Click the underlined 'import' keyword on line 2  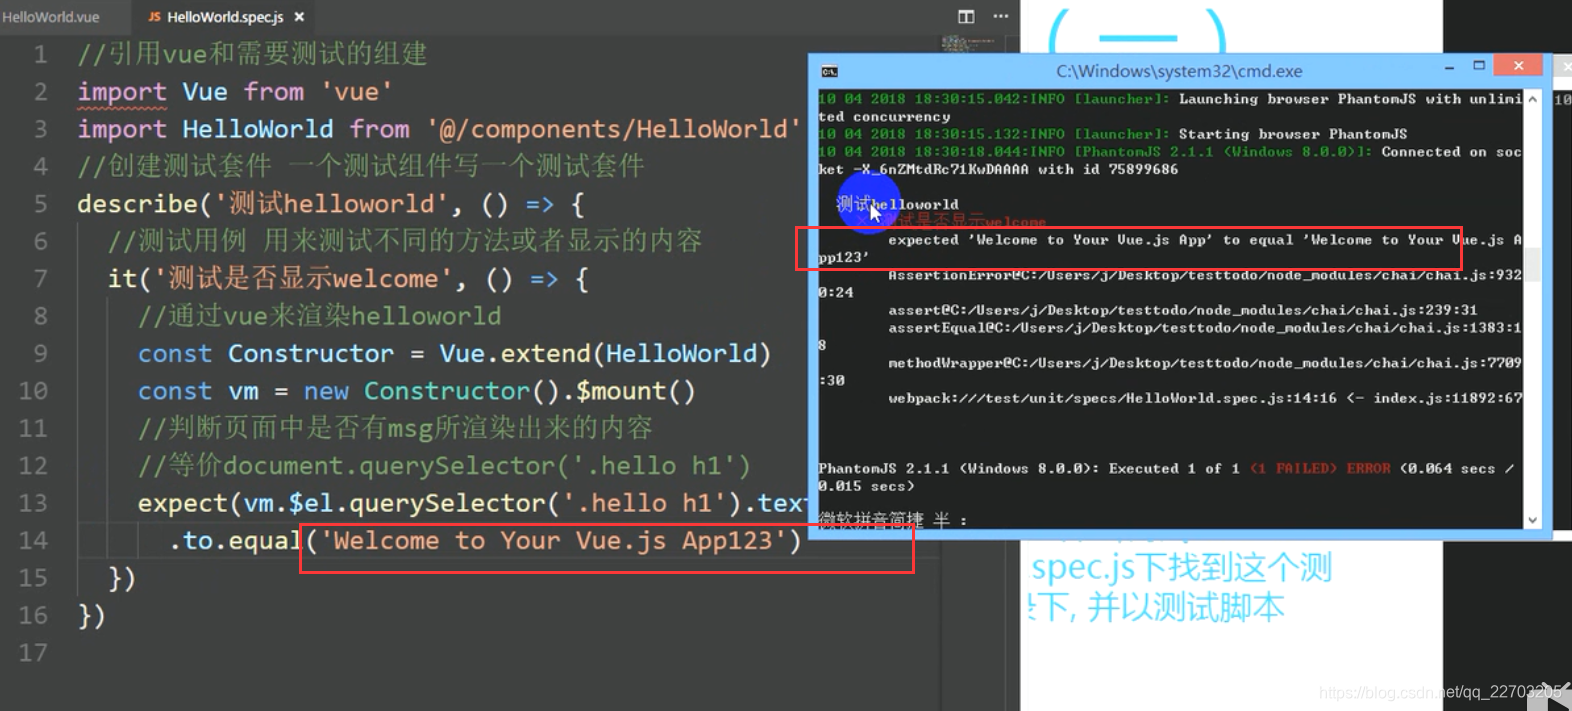coord(122,92)
